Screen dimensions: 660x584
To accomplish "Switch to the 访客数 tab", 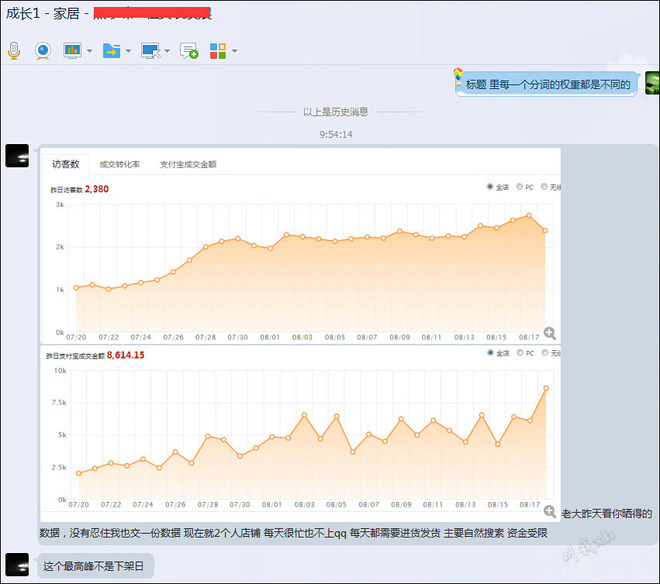I will point(66,164).
